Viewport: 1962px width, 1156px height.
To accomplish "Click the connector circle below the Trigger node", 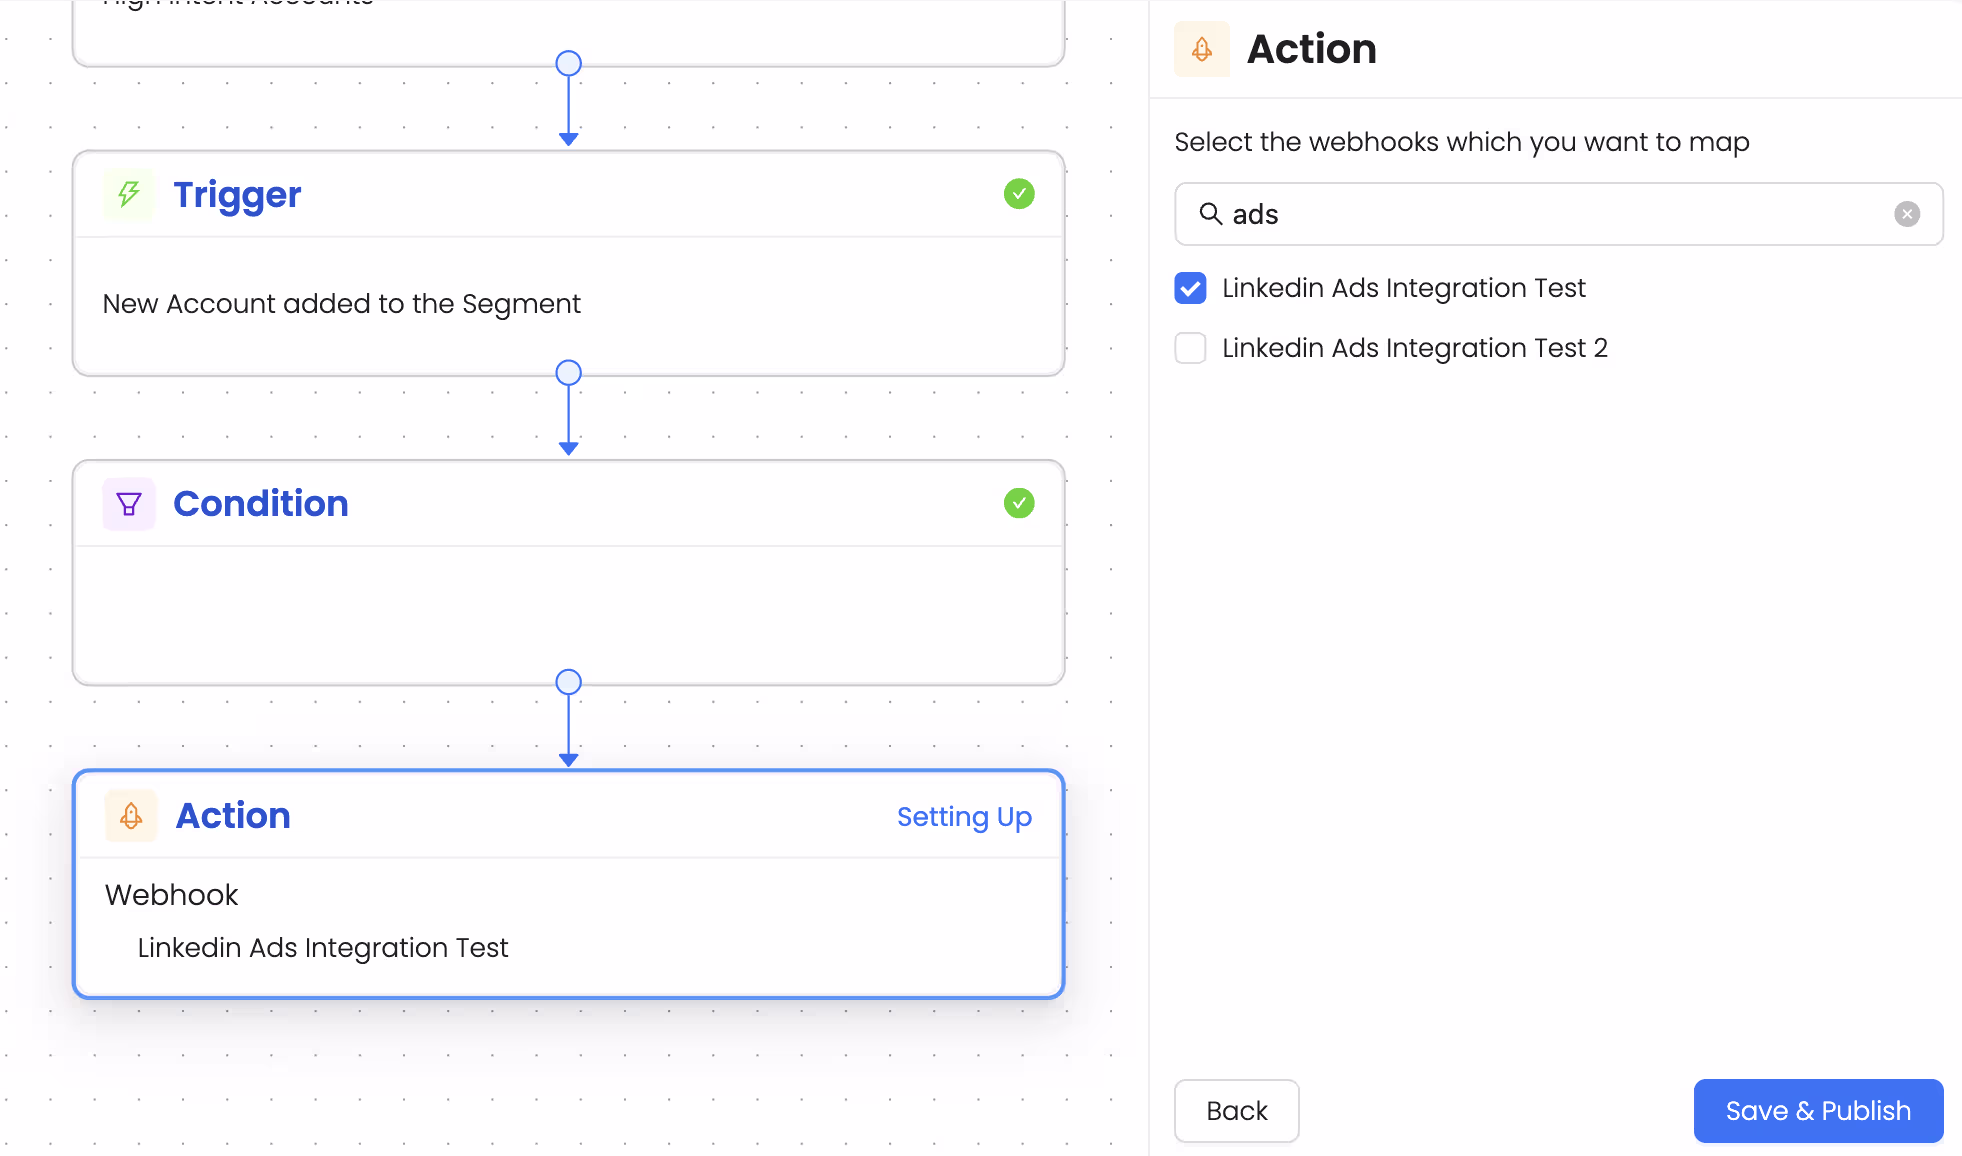I will click(x=568, y=372).
